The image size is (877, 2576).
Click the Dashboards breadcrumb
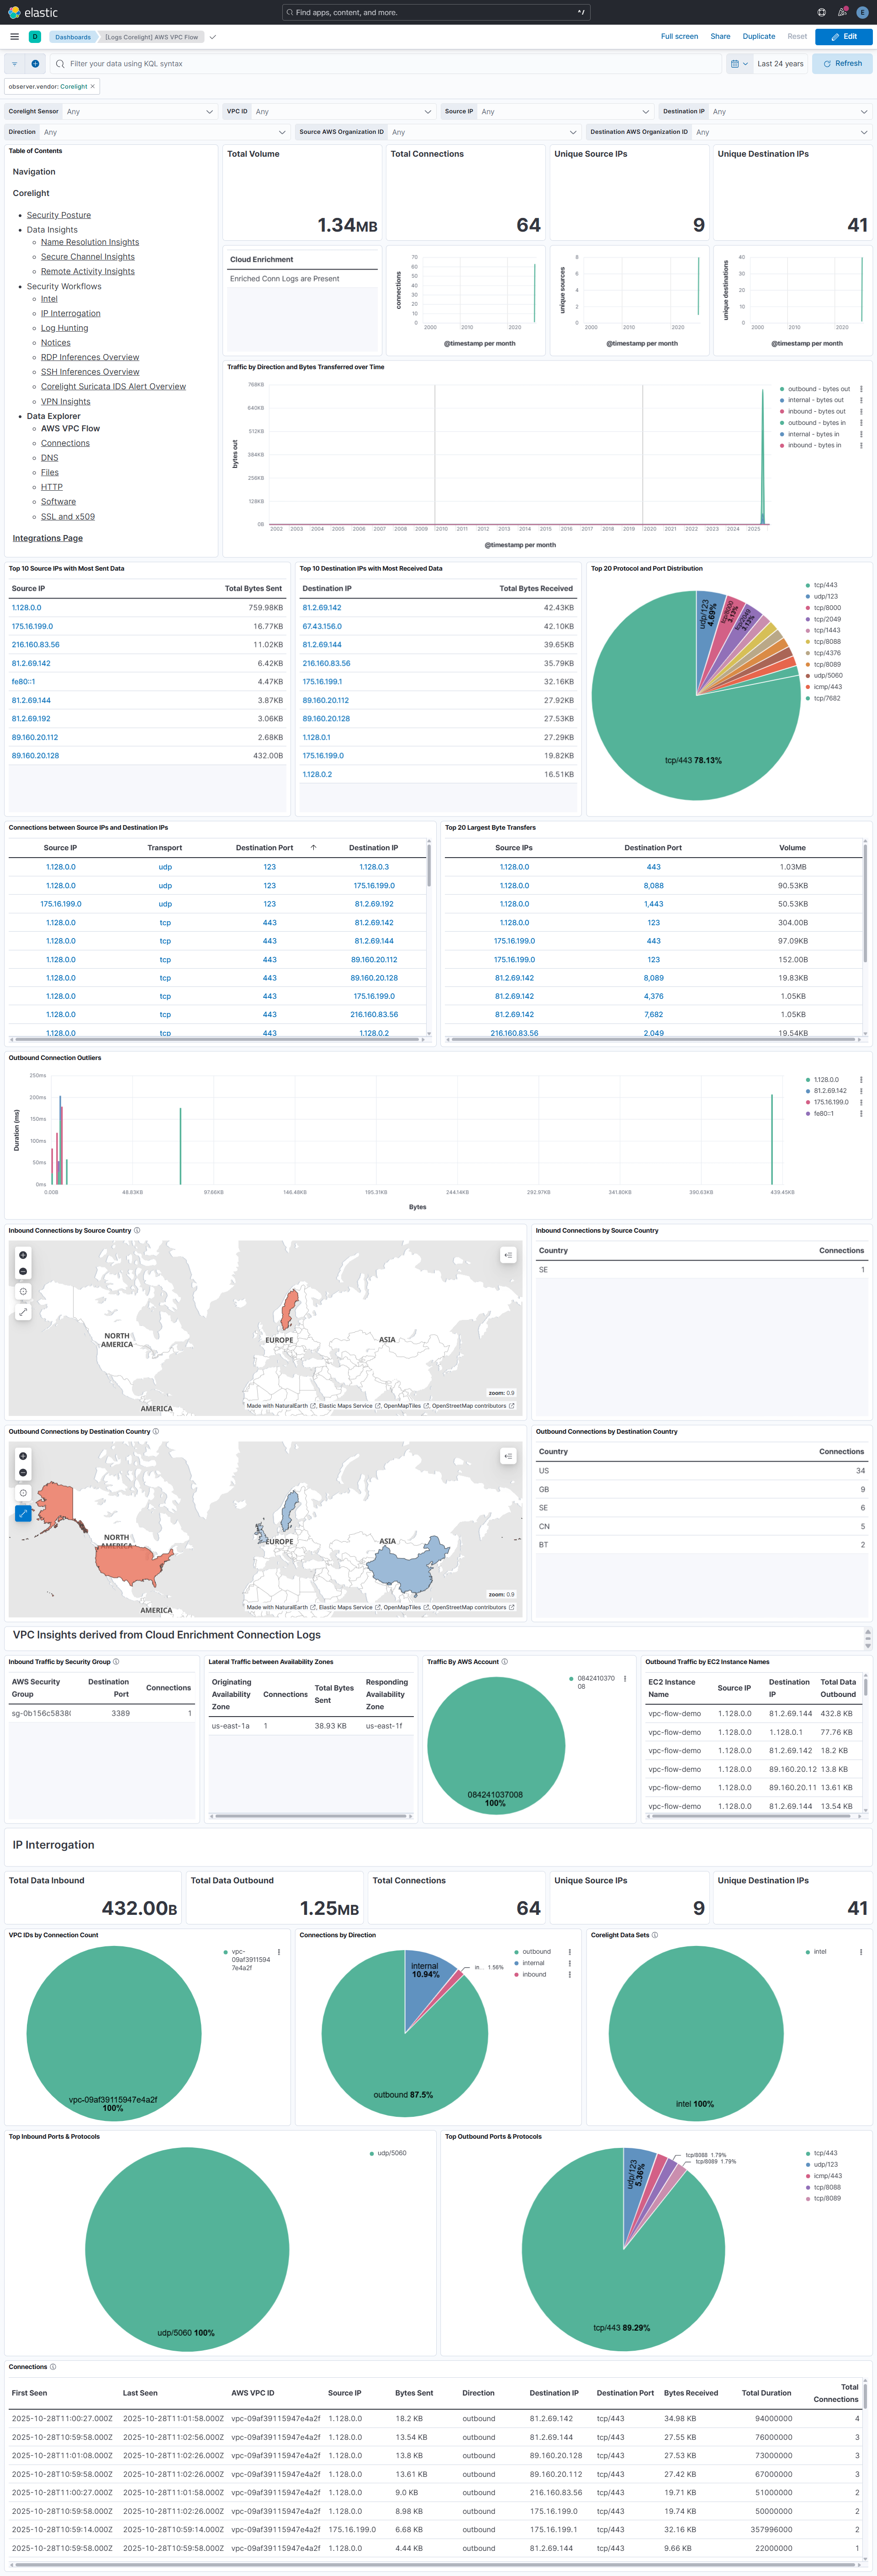(73, 36)
